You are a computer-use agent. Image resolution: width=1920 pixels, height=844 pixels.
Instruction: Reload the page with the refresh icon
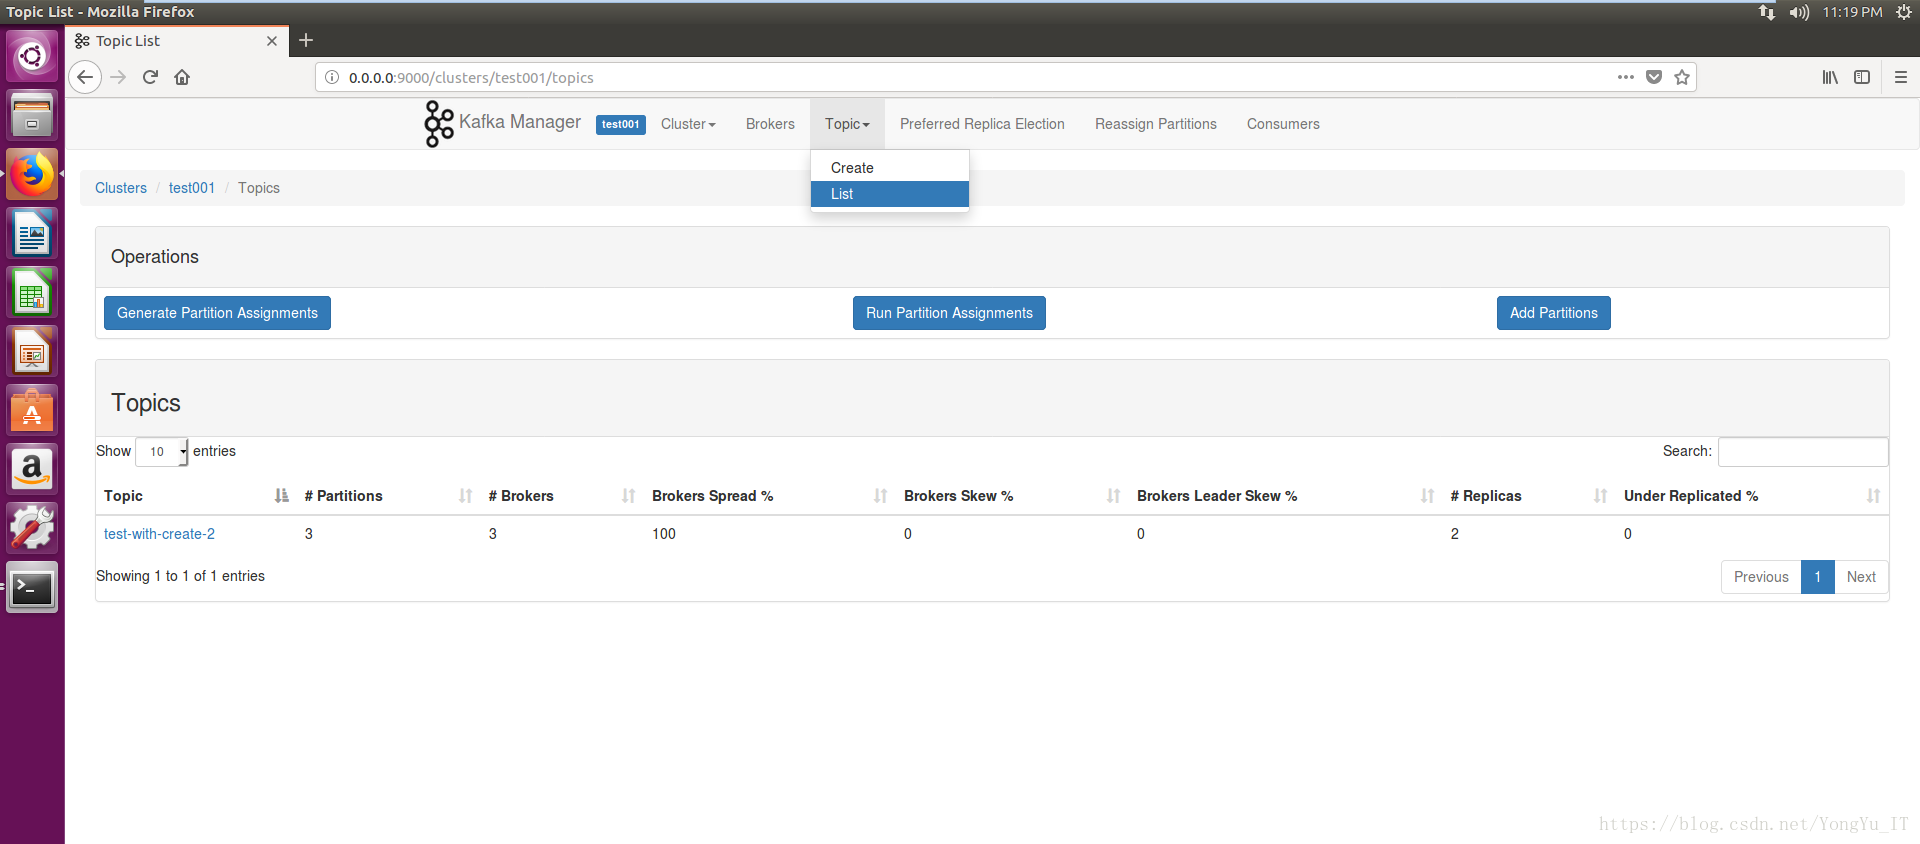(x=150, y=77)
